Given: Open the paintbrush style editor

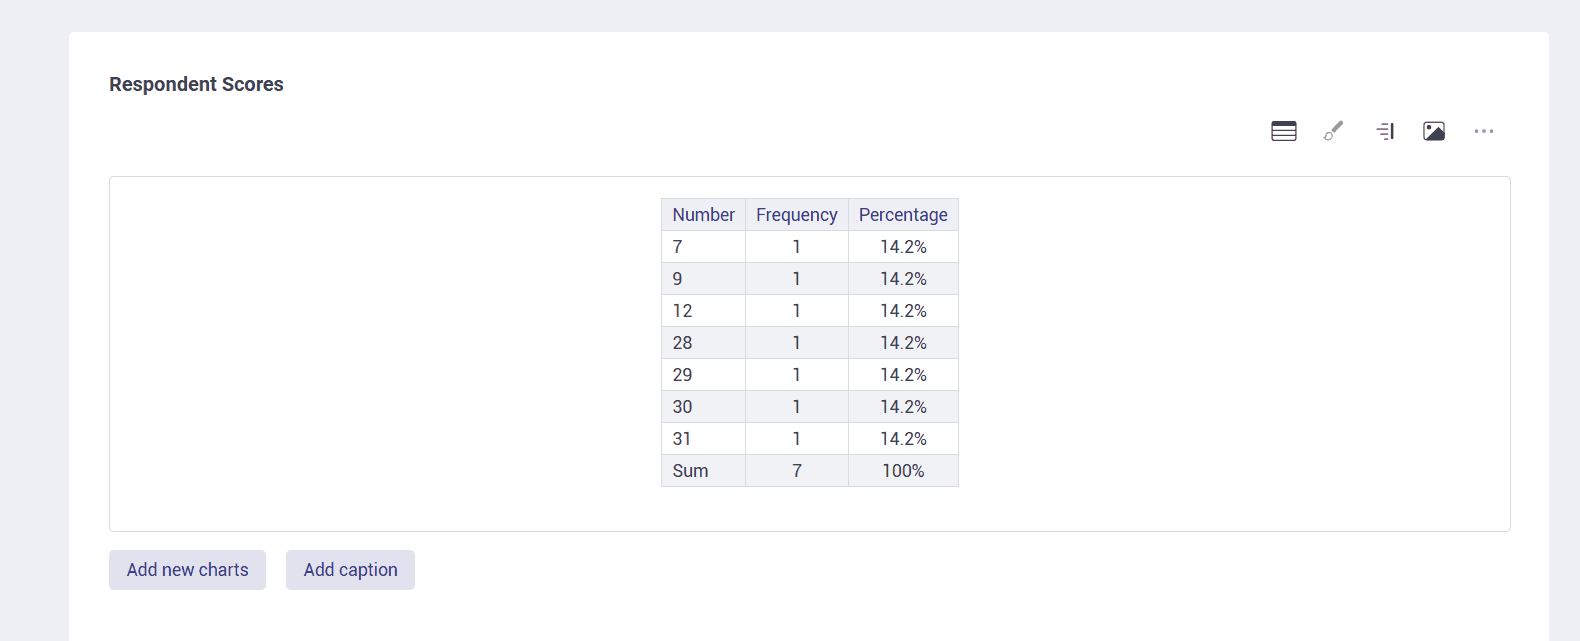Looking at the screenshot, I should (x=1334, y=131).
